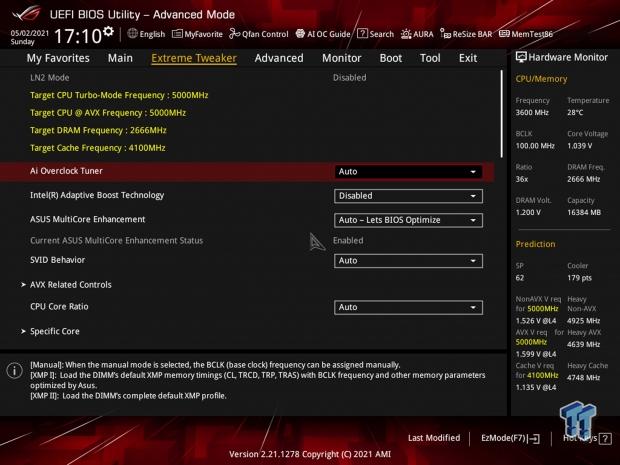The image size is (620, 465).
Task: Open ASUS MultiCore Enhancement dropdown
Action: click(408, 220)
